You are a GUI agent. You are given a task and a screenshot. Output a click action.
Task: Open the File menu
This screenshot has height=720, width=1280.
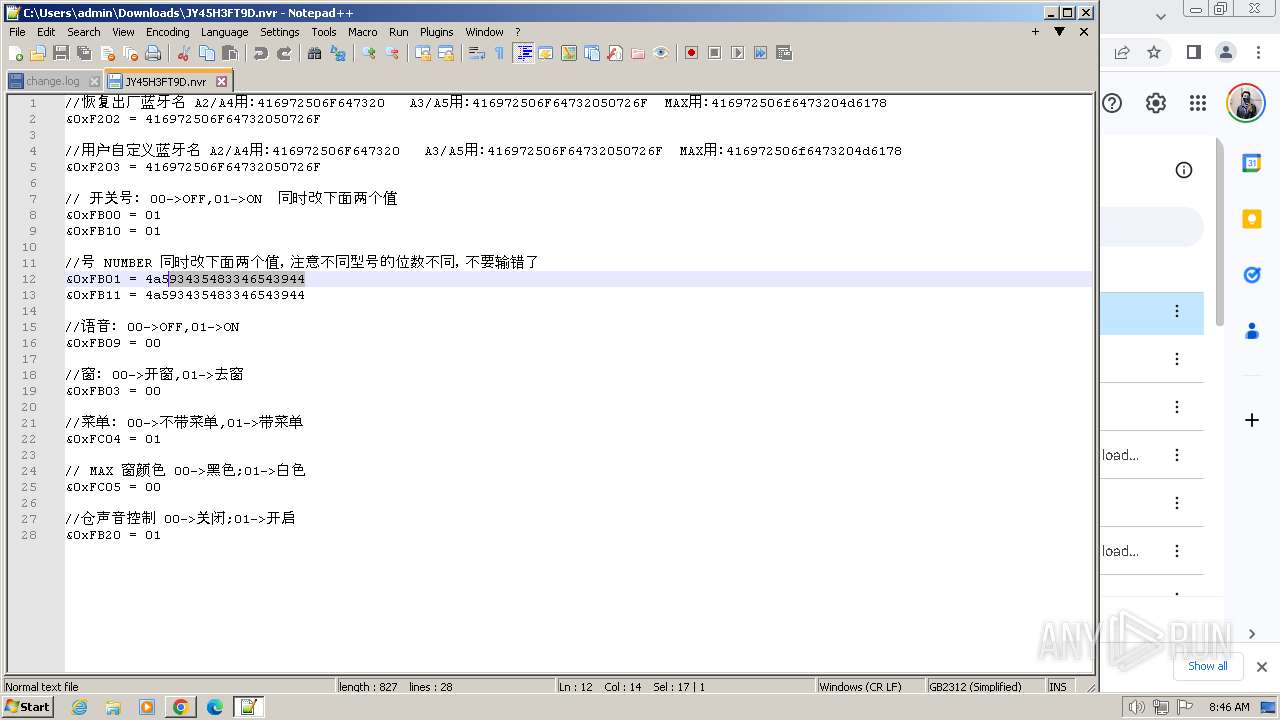17,32
